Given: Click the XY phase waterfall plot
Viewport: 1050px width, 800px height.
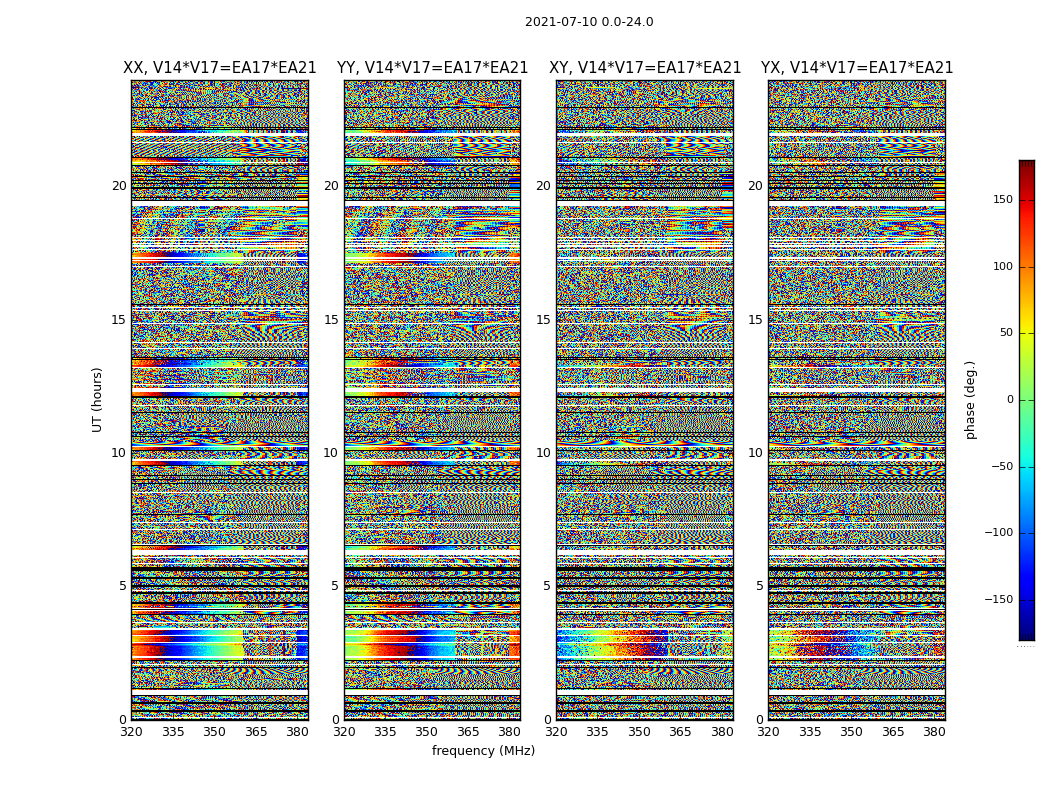Looking at the screenshot, I should pyautogui.click(x=645, y=400).
